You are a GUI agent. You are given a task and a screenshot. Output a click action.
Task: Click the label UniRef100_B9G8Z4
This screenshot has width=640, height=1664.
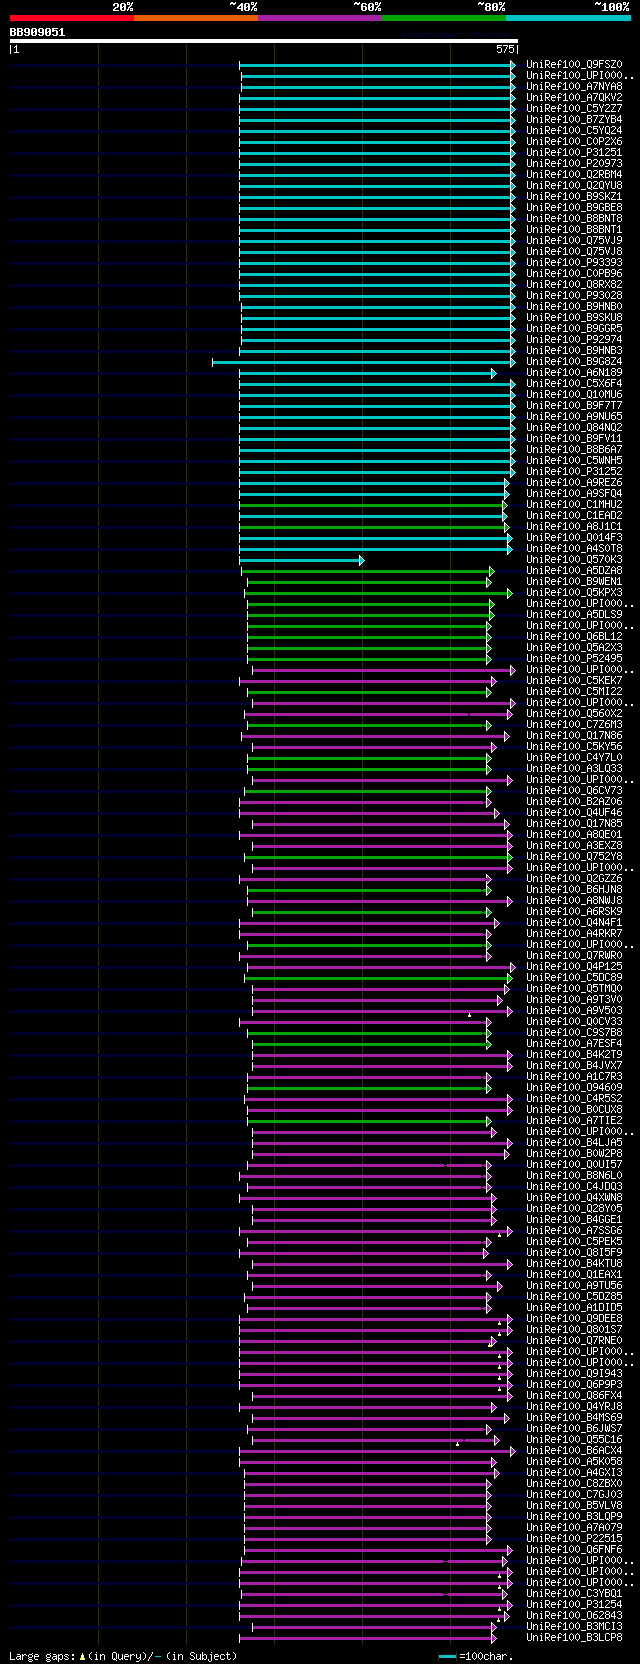tap(574, 361)
